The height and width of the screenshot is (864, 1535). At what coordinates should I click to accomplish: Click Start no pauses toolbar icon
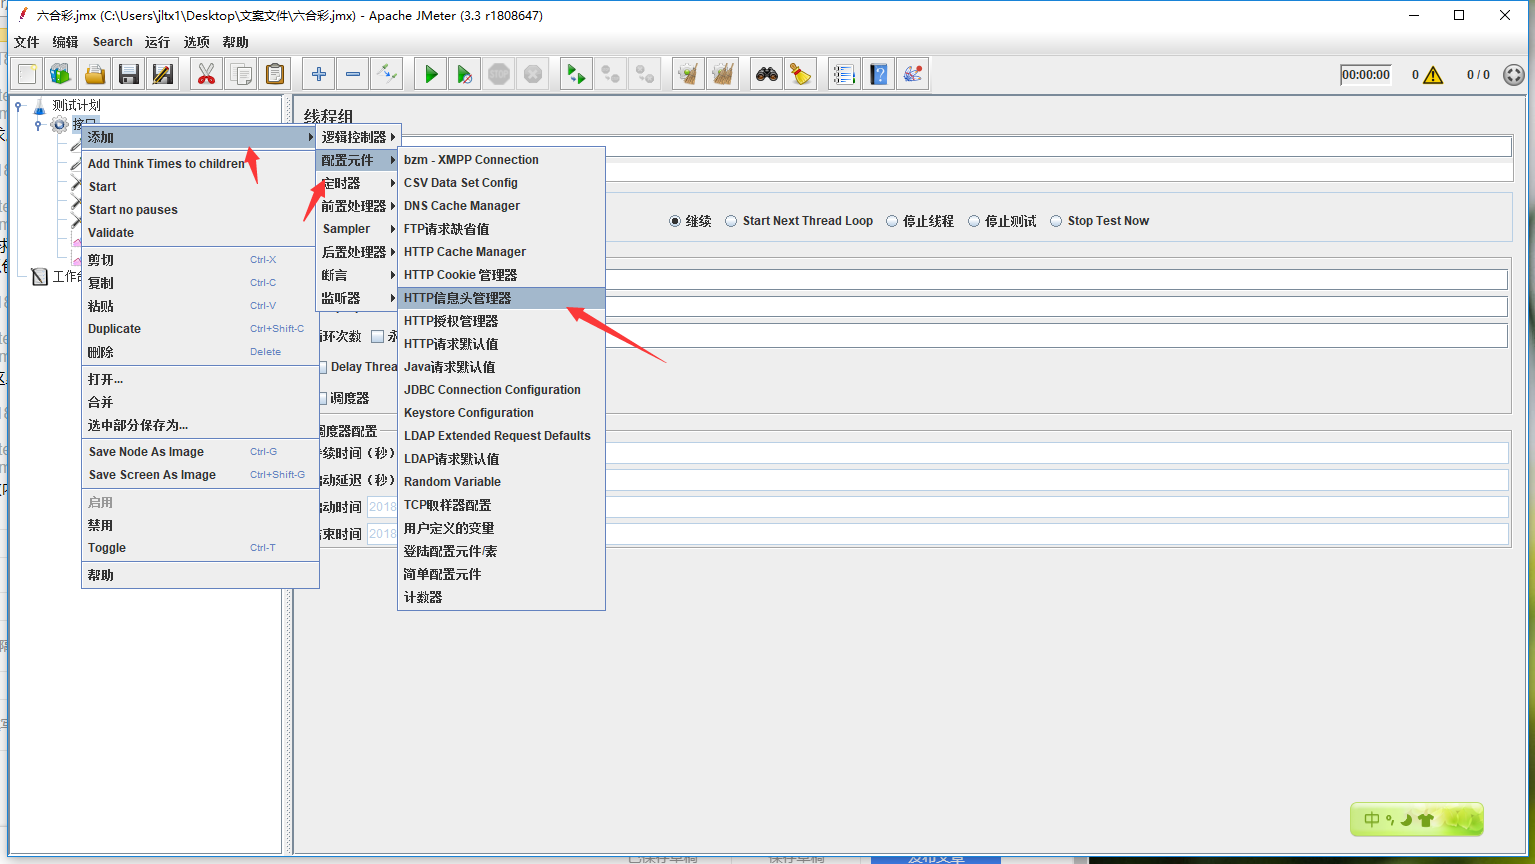pos(465,74)
